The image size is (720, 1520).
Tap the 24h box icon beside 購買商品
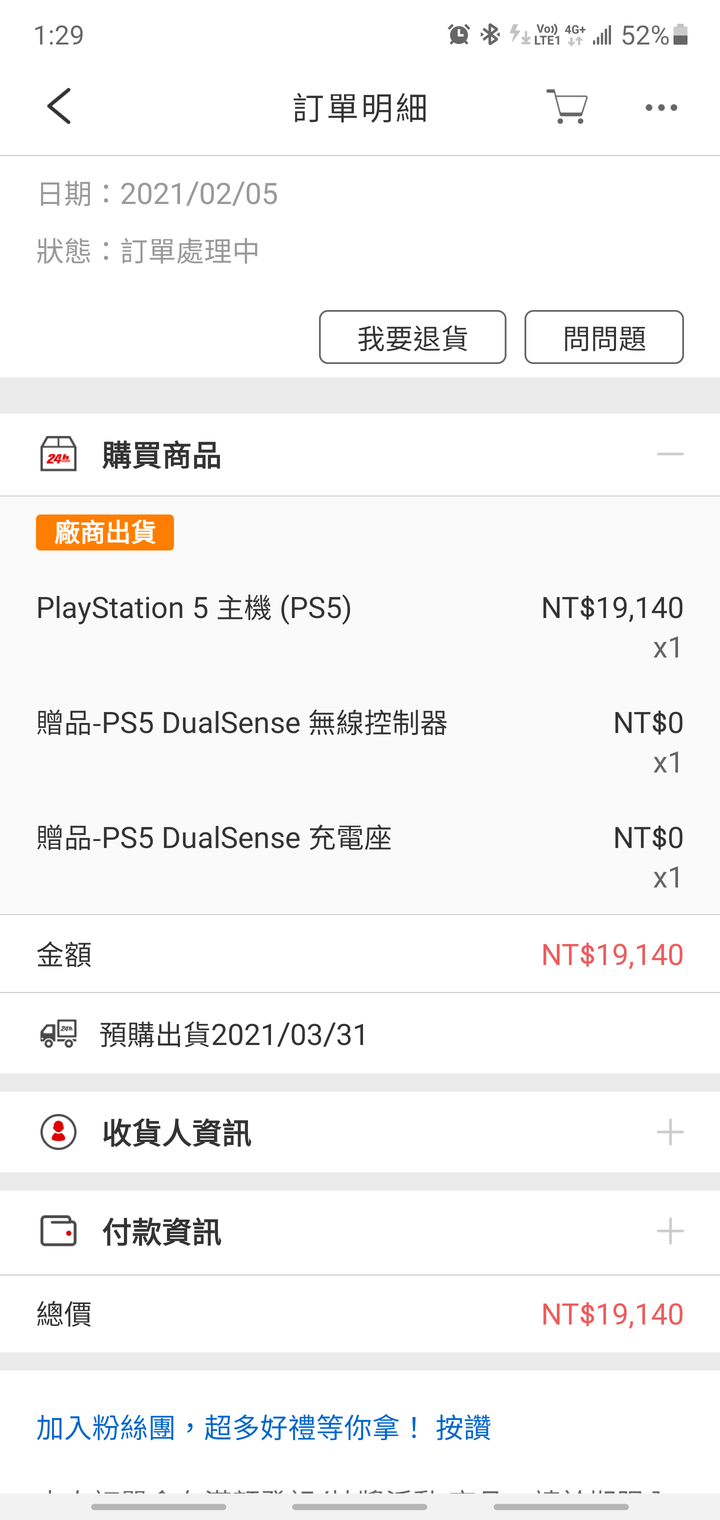coord(58,455)
